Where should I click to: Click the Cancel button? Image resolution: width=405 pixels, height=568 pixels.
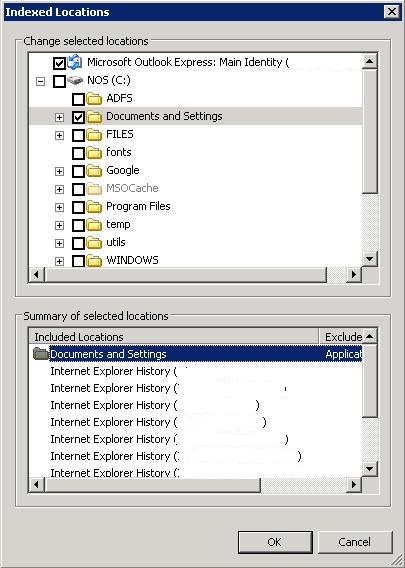[355, 542]
